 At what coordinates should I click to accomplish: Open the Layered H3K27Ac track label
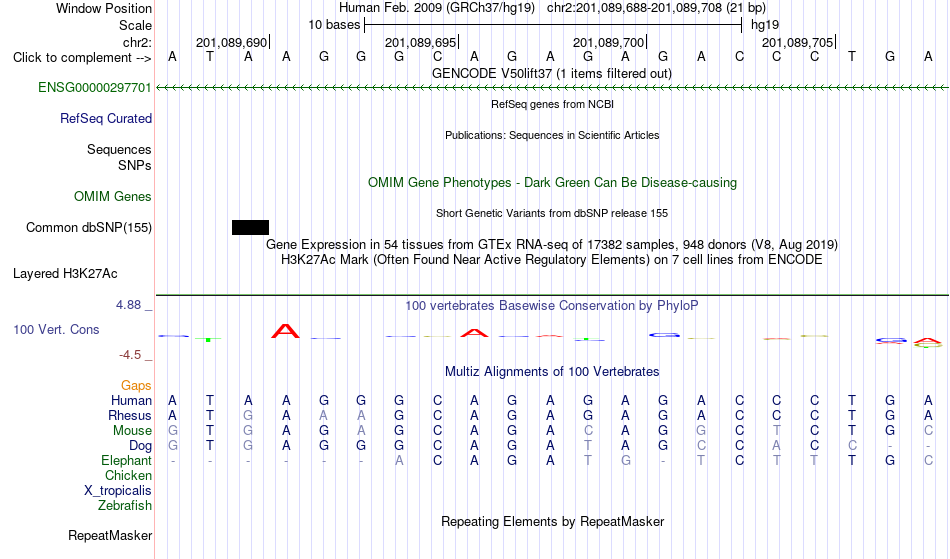tap(65, 274)
